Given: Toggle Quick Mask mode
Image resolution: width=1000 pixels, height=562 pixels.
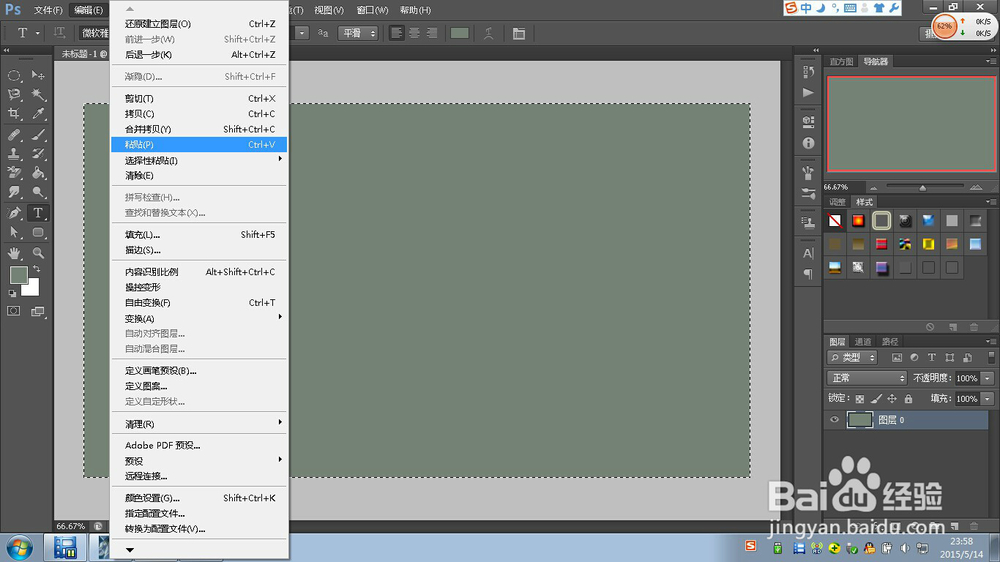Looking at the screenshot, I should coord(13,311).
